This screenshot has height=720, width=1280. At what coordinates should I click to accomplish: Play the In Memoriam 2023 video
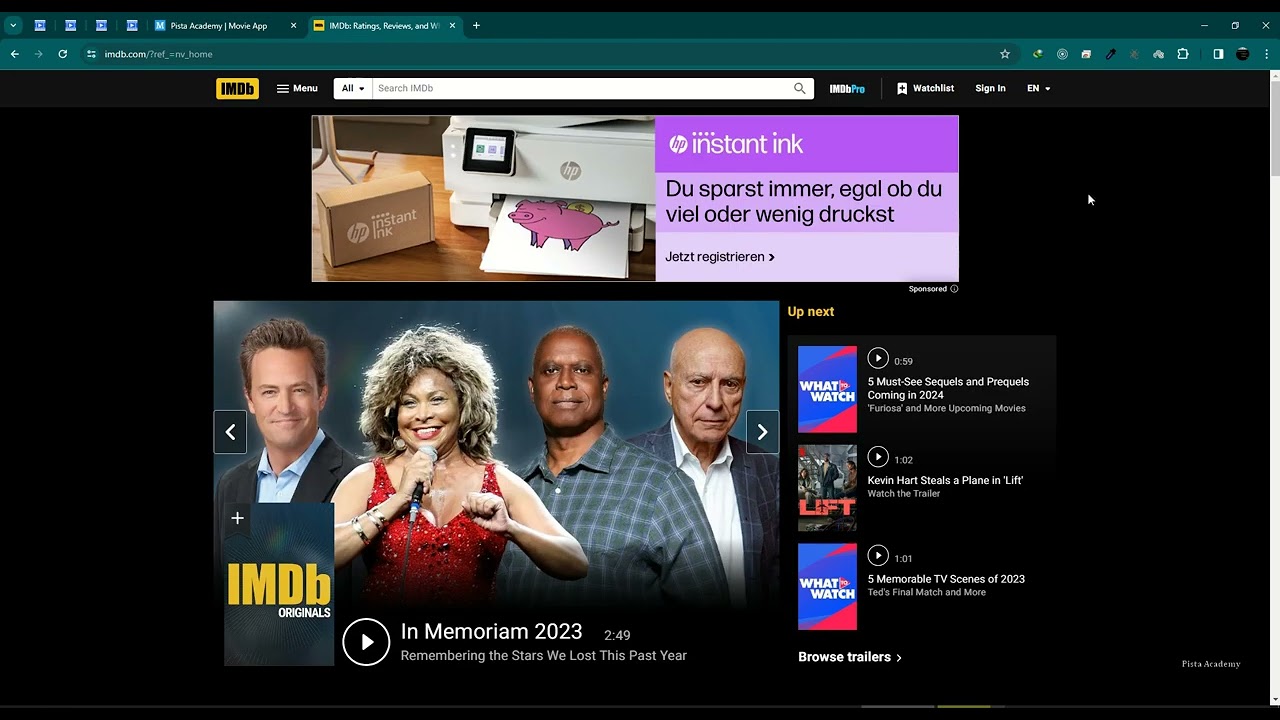[366, 642]
